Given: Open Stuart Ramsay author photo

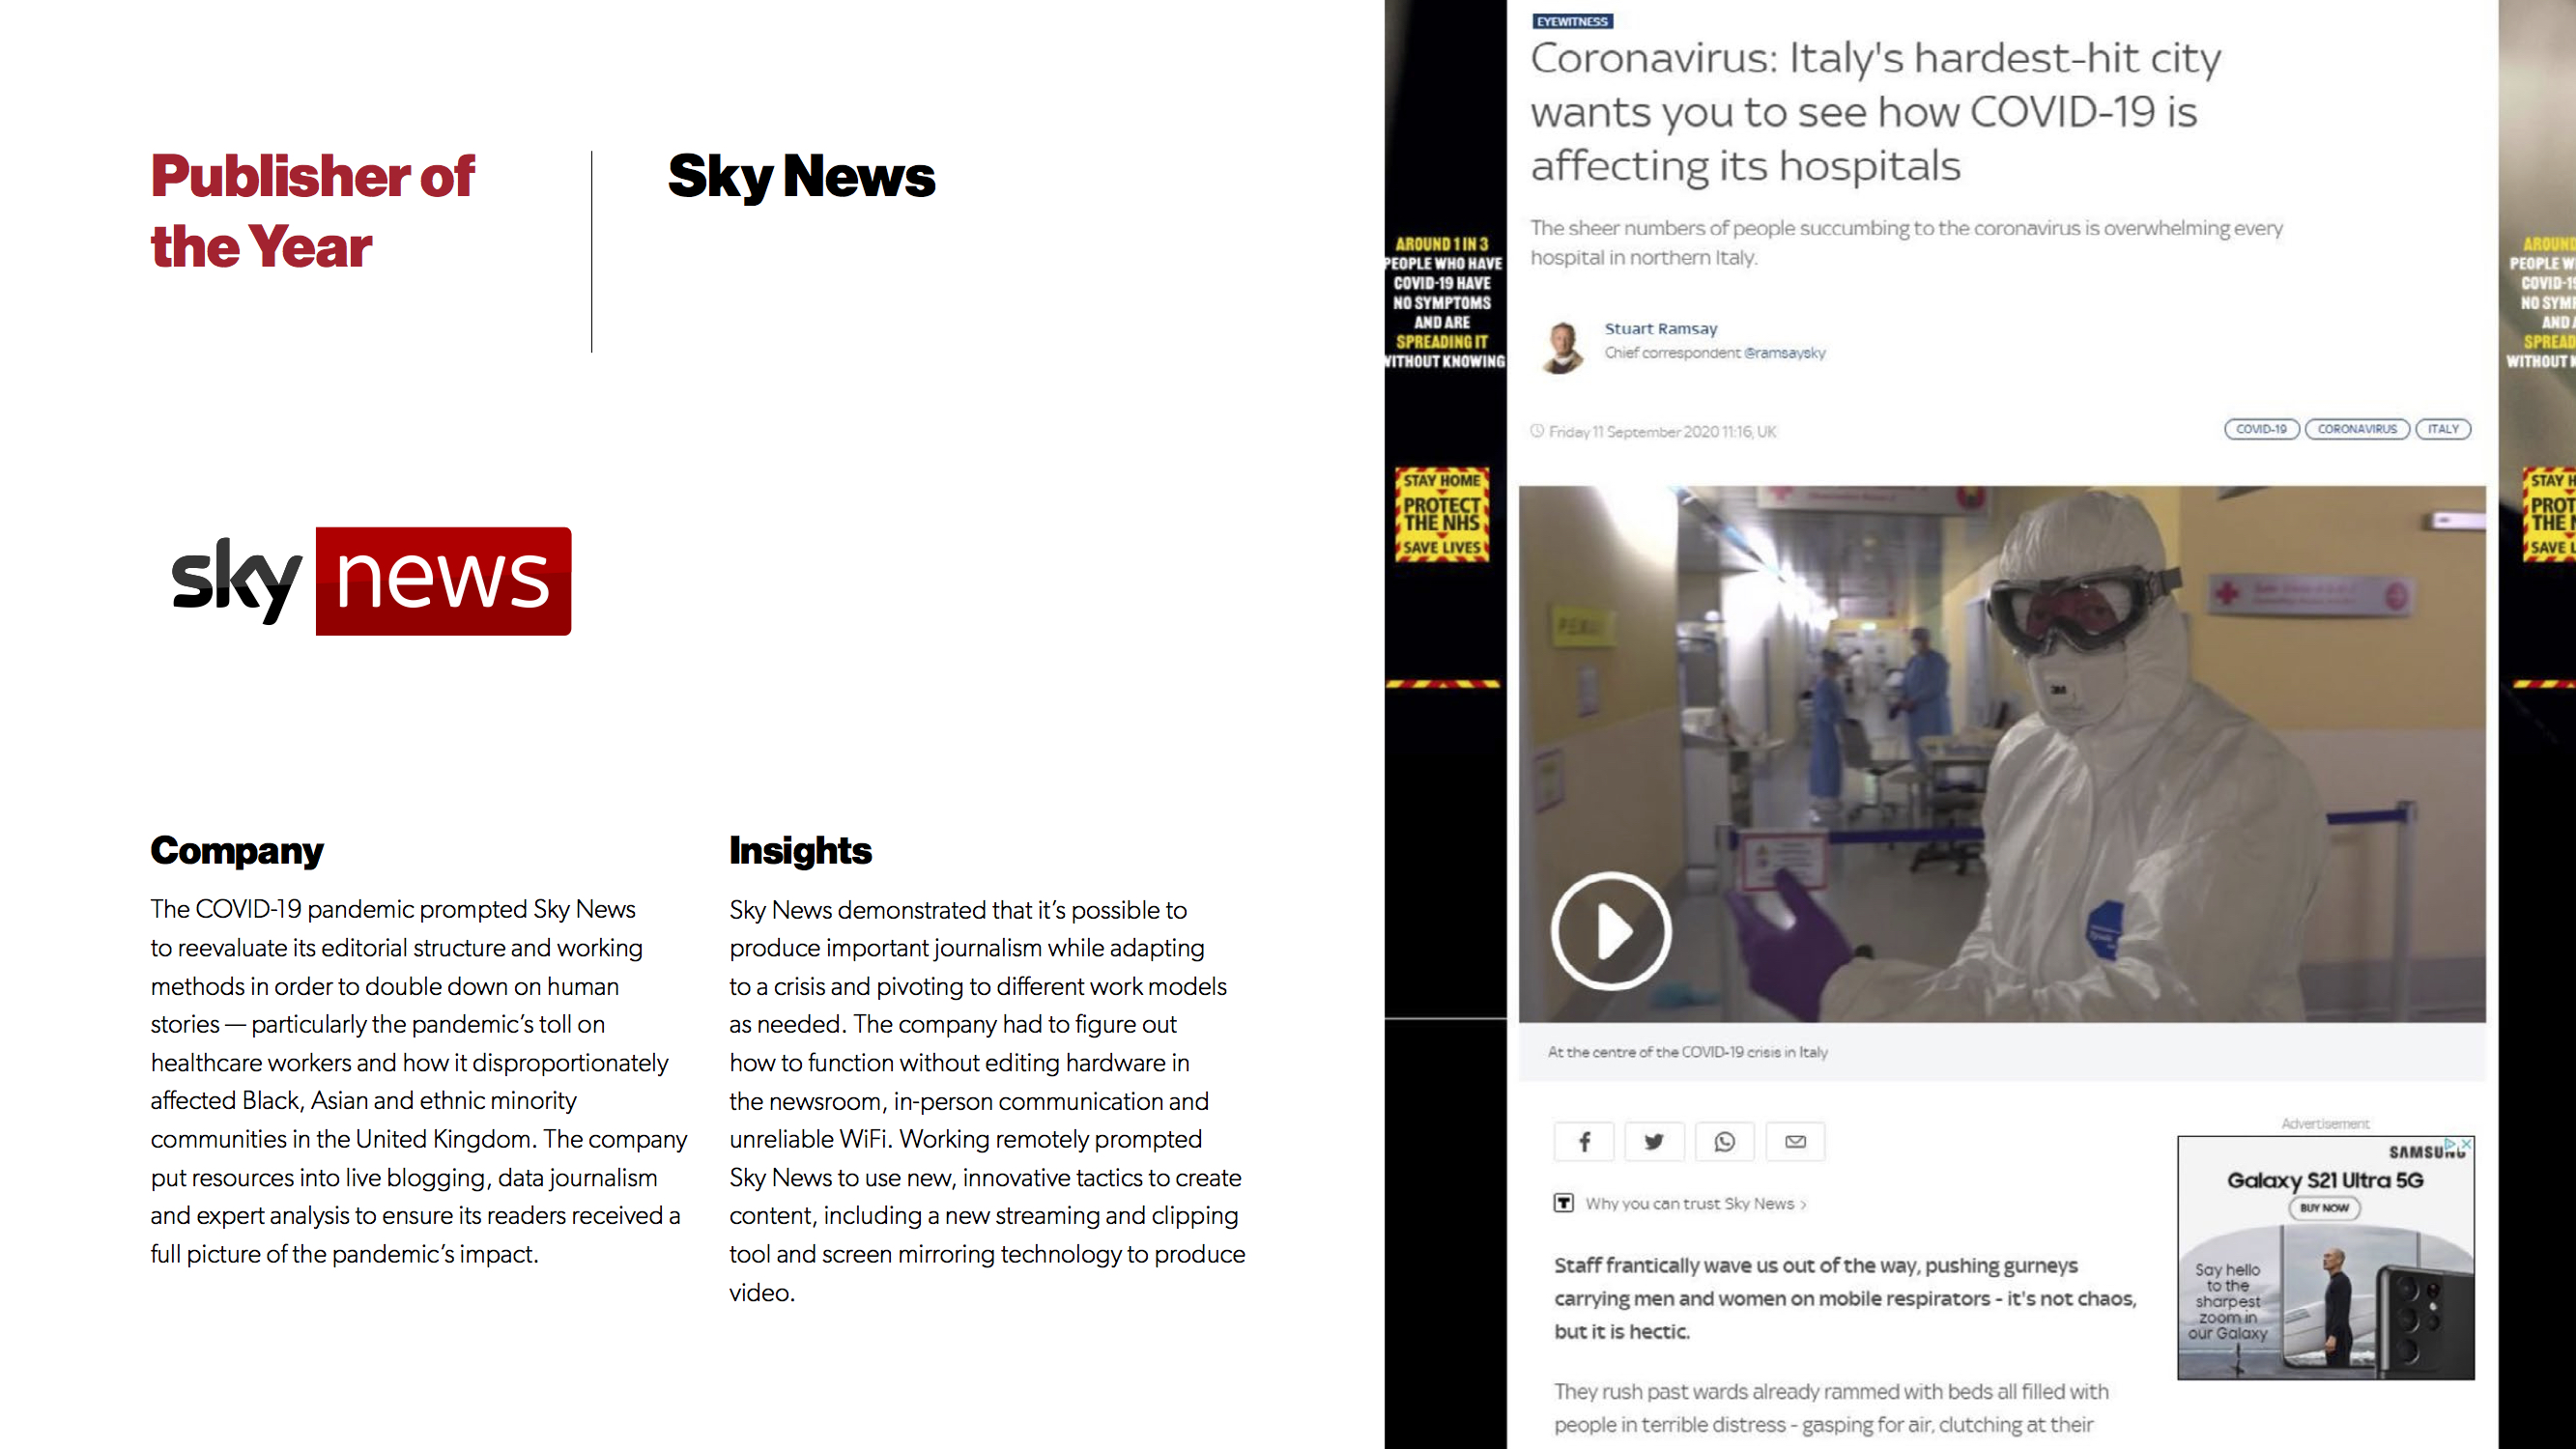Looking at the screenshot, I should (1563, 347).
